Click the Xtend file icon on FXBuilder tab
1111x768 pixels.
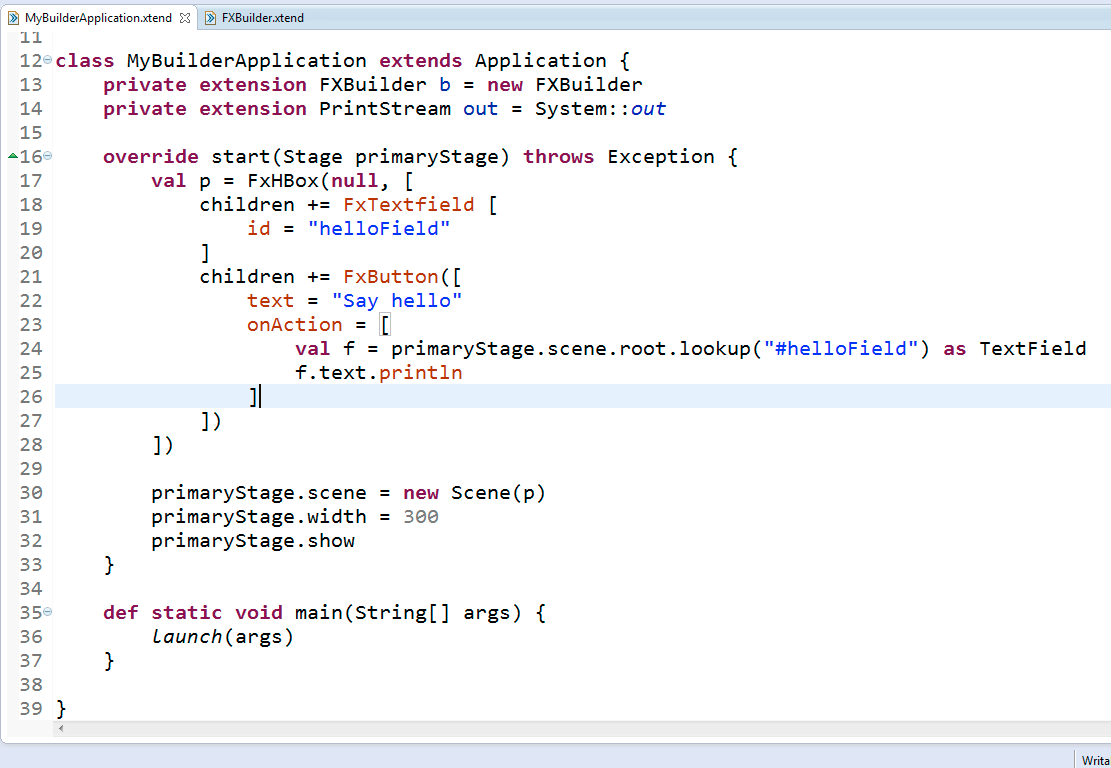pos(211,18)
